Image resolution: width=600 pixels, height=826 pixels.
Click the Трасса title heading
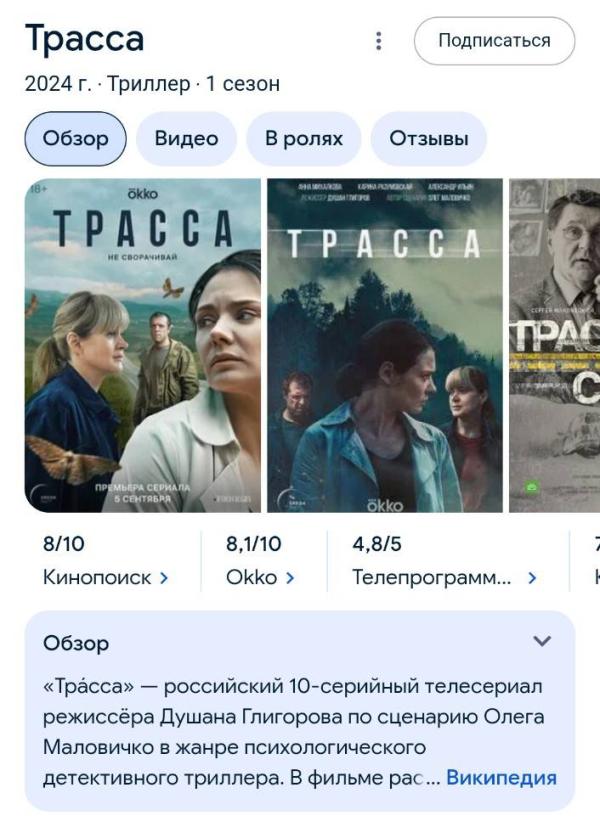[84, 38]
